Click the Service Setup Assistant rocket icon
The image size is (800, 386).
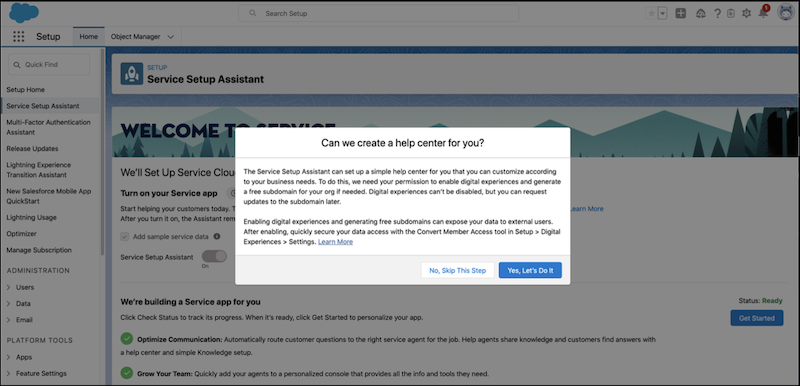(132, 74)
